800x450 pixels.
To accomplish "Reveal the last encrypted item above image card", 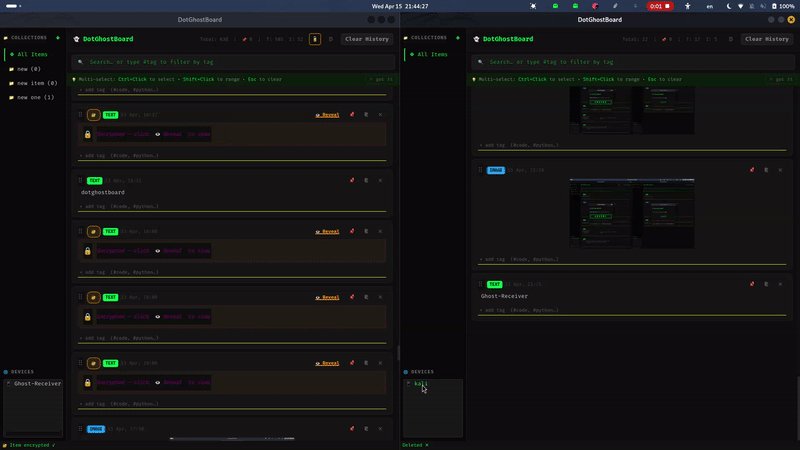I will click(x=327, y=363).
